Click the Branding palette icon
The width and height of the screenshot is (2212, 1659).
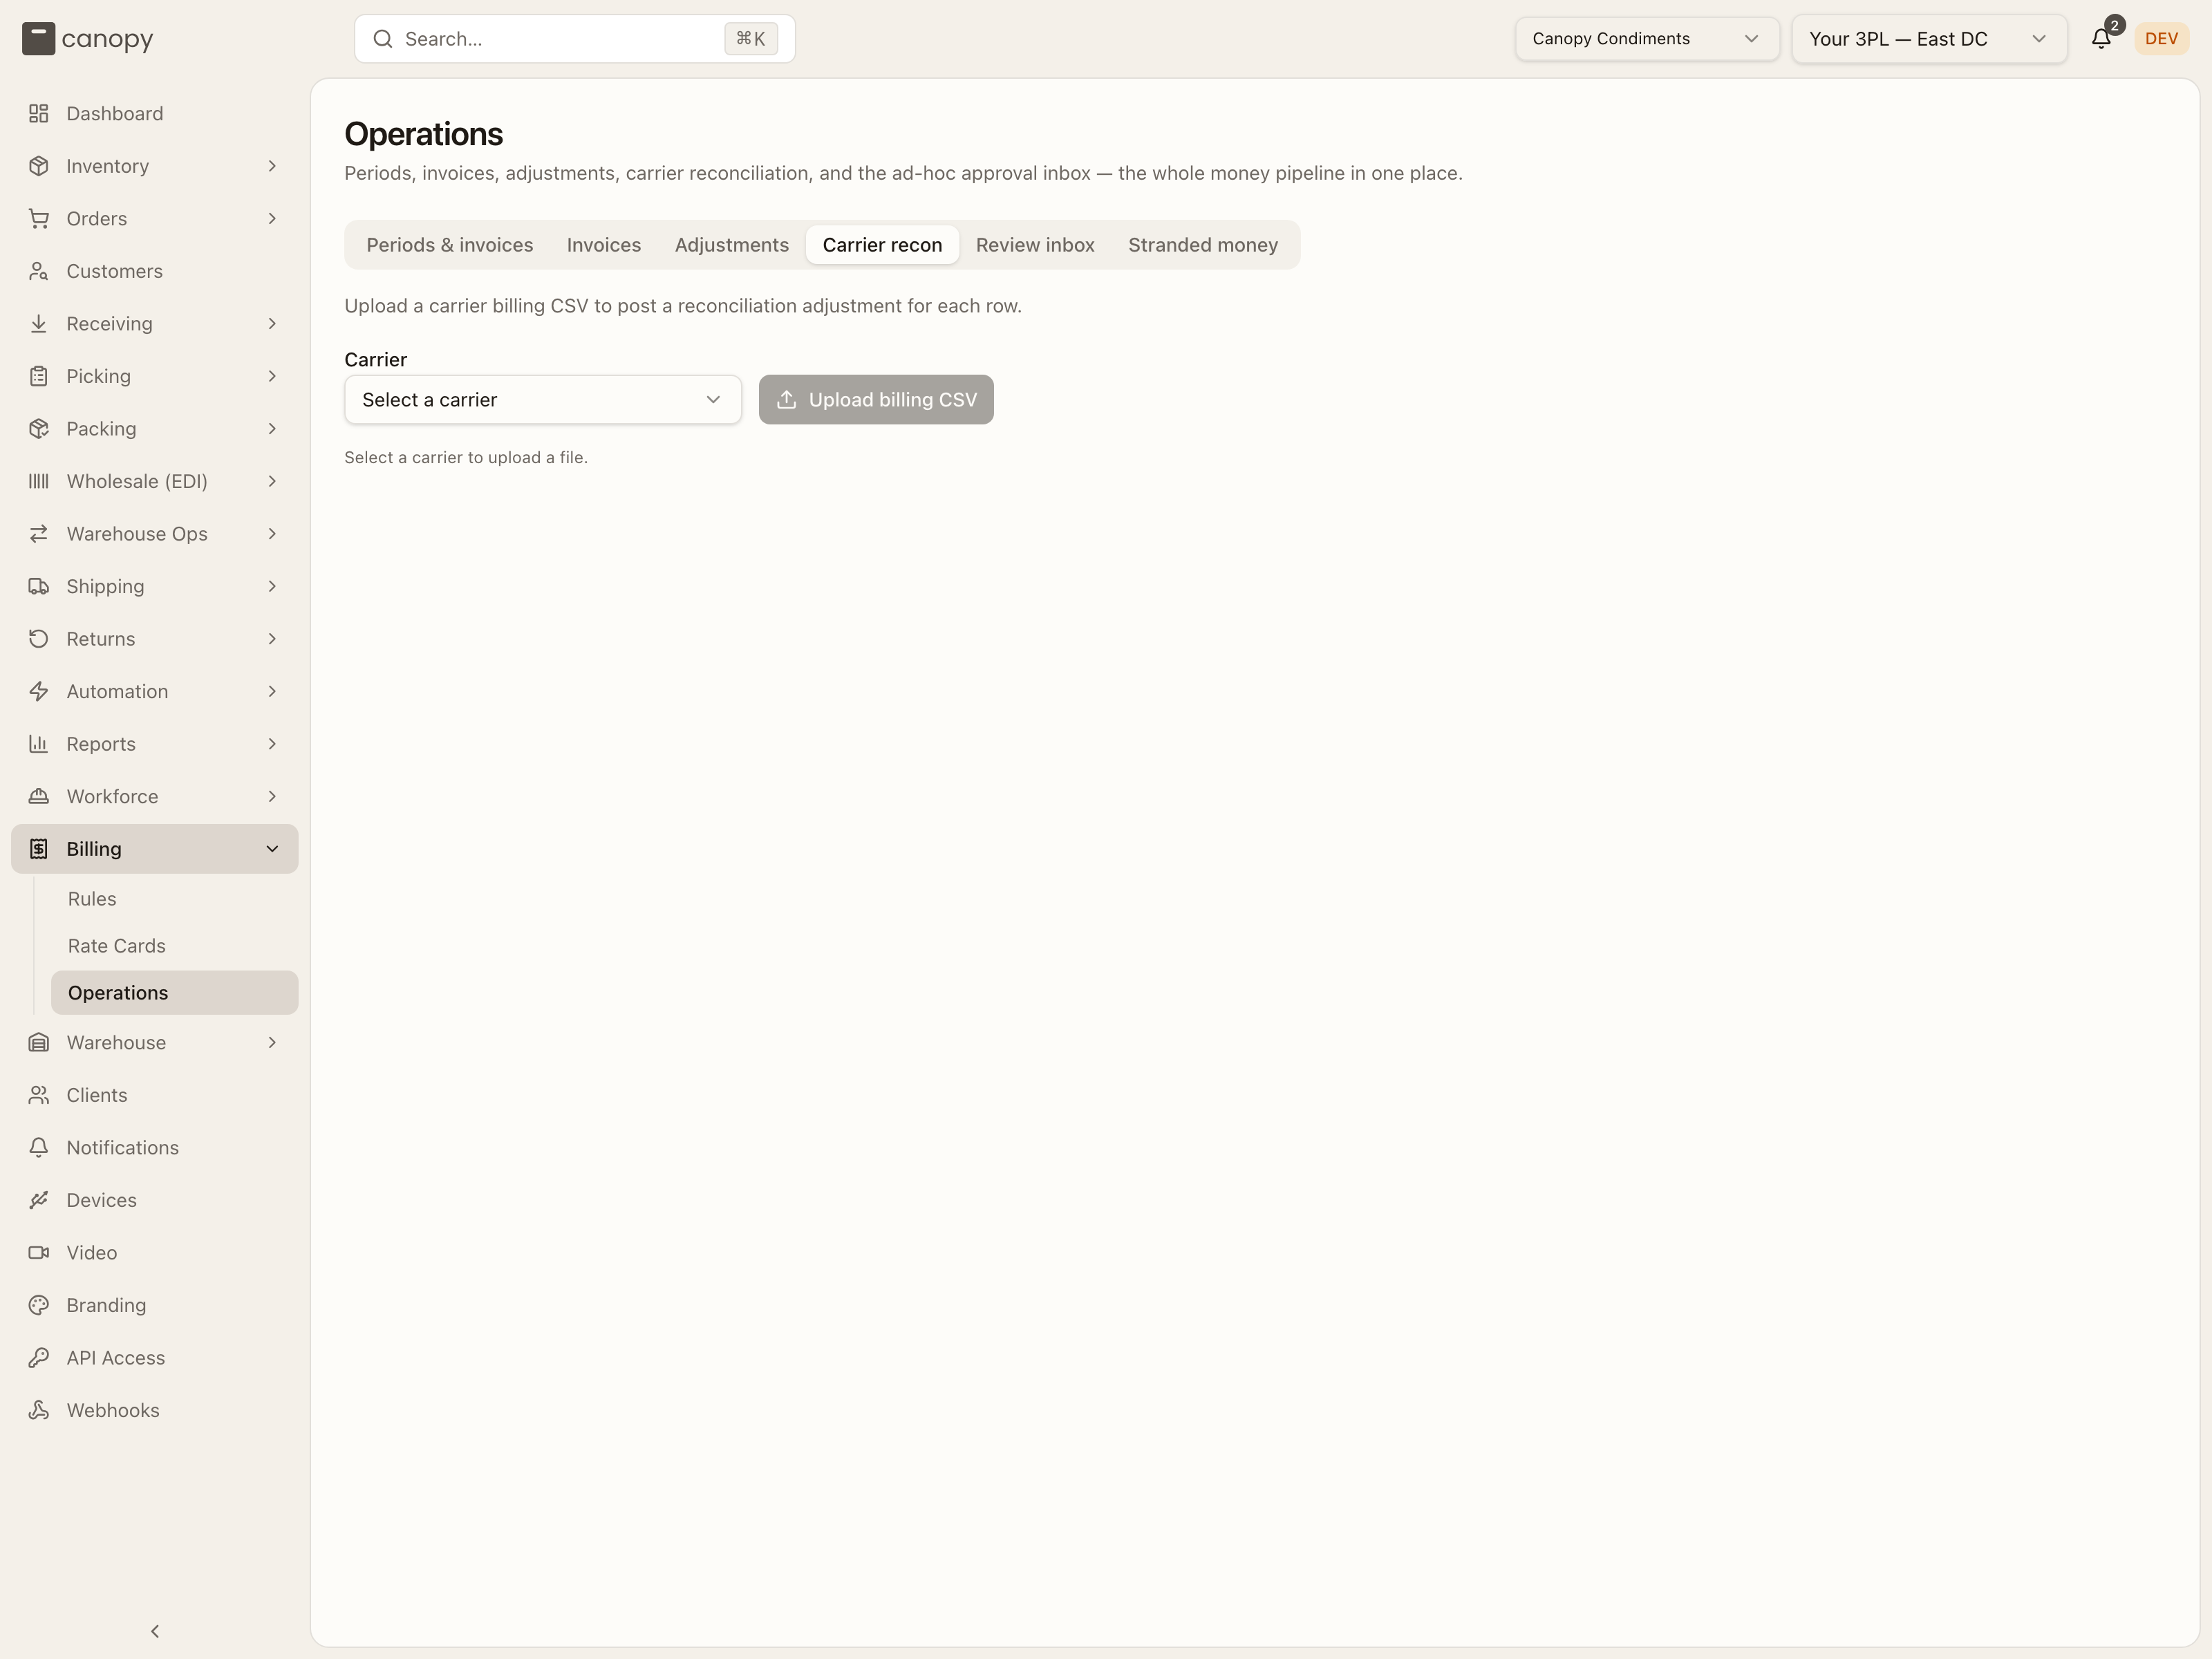[39, 1305]
